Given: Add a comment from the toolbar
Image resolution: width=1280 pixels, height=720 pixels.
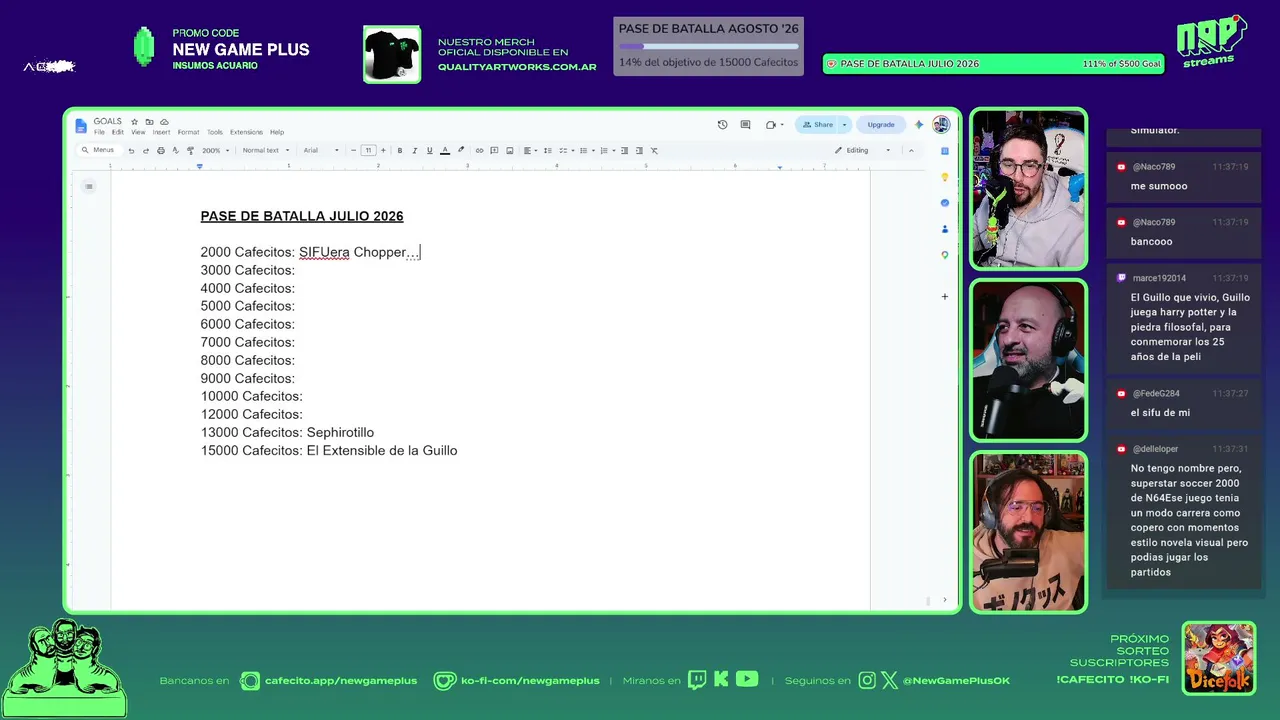Looking at the screenshot, I should tap(494, 151).
